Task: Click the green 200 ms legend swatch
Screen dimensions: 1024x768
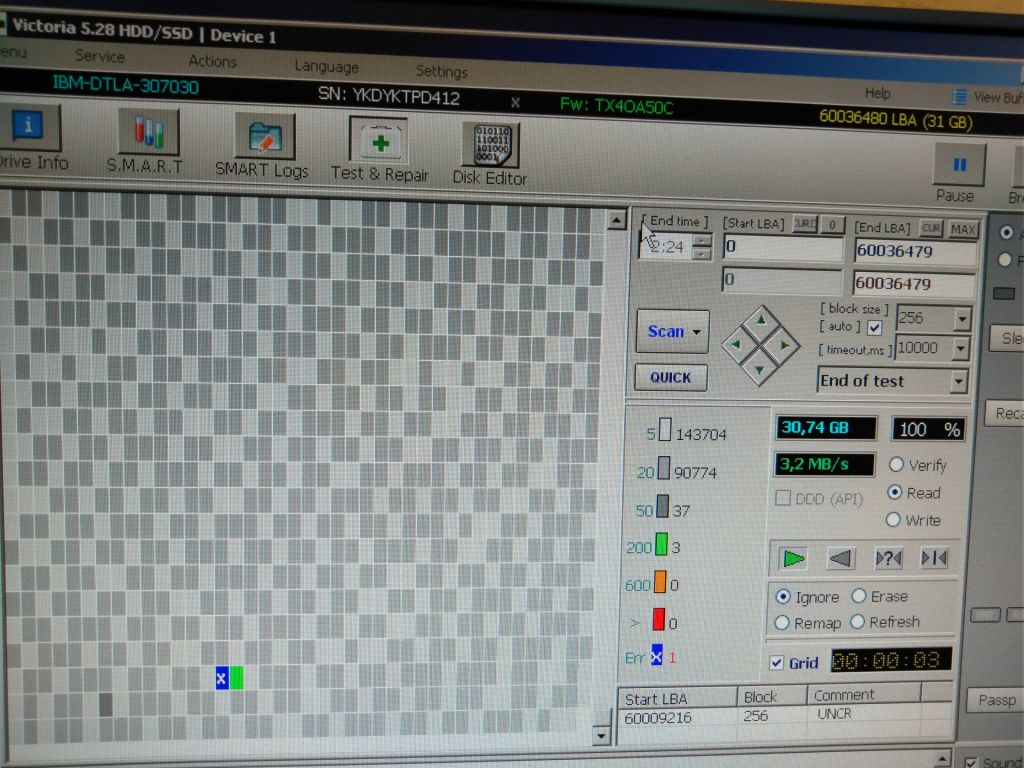Action: [x=661, y=545]
